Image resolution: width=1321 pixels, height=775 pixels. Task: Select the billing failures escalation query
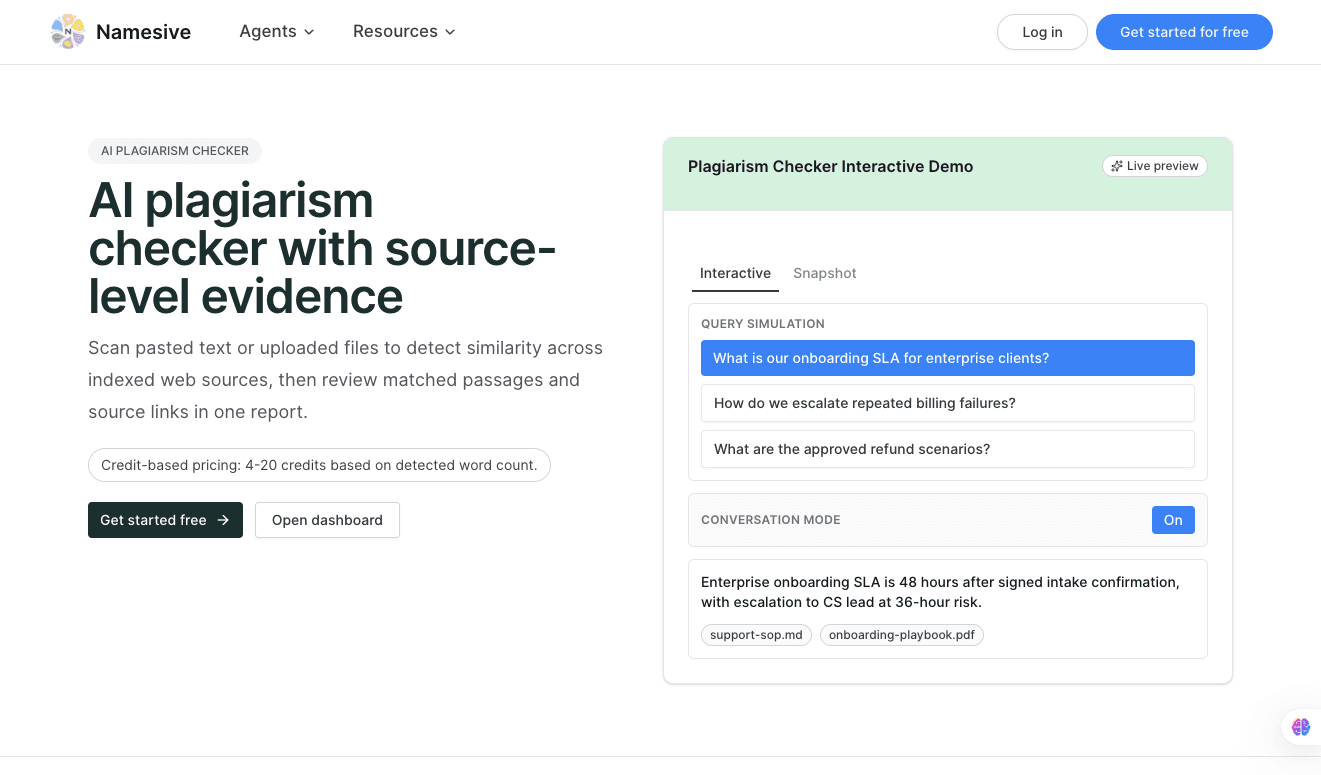[947, 403]
